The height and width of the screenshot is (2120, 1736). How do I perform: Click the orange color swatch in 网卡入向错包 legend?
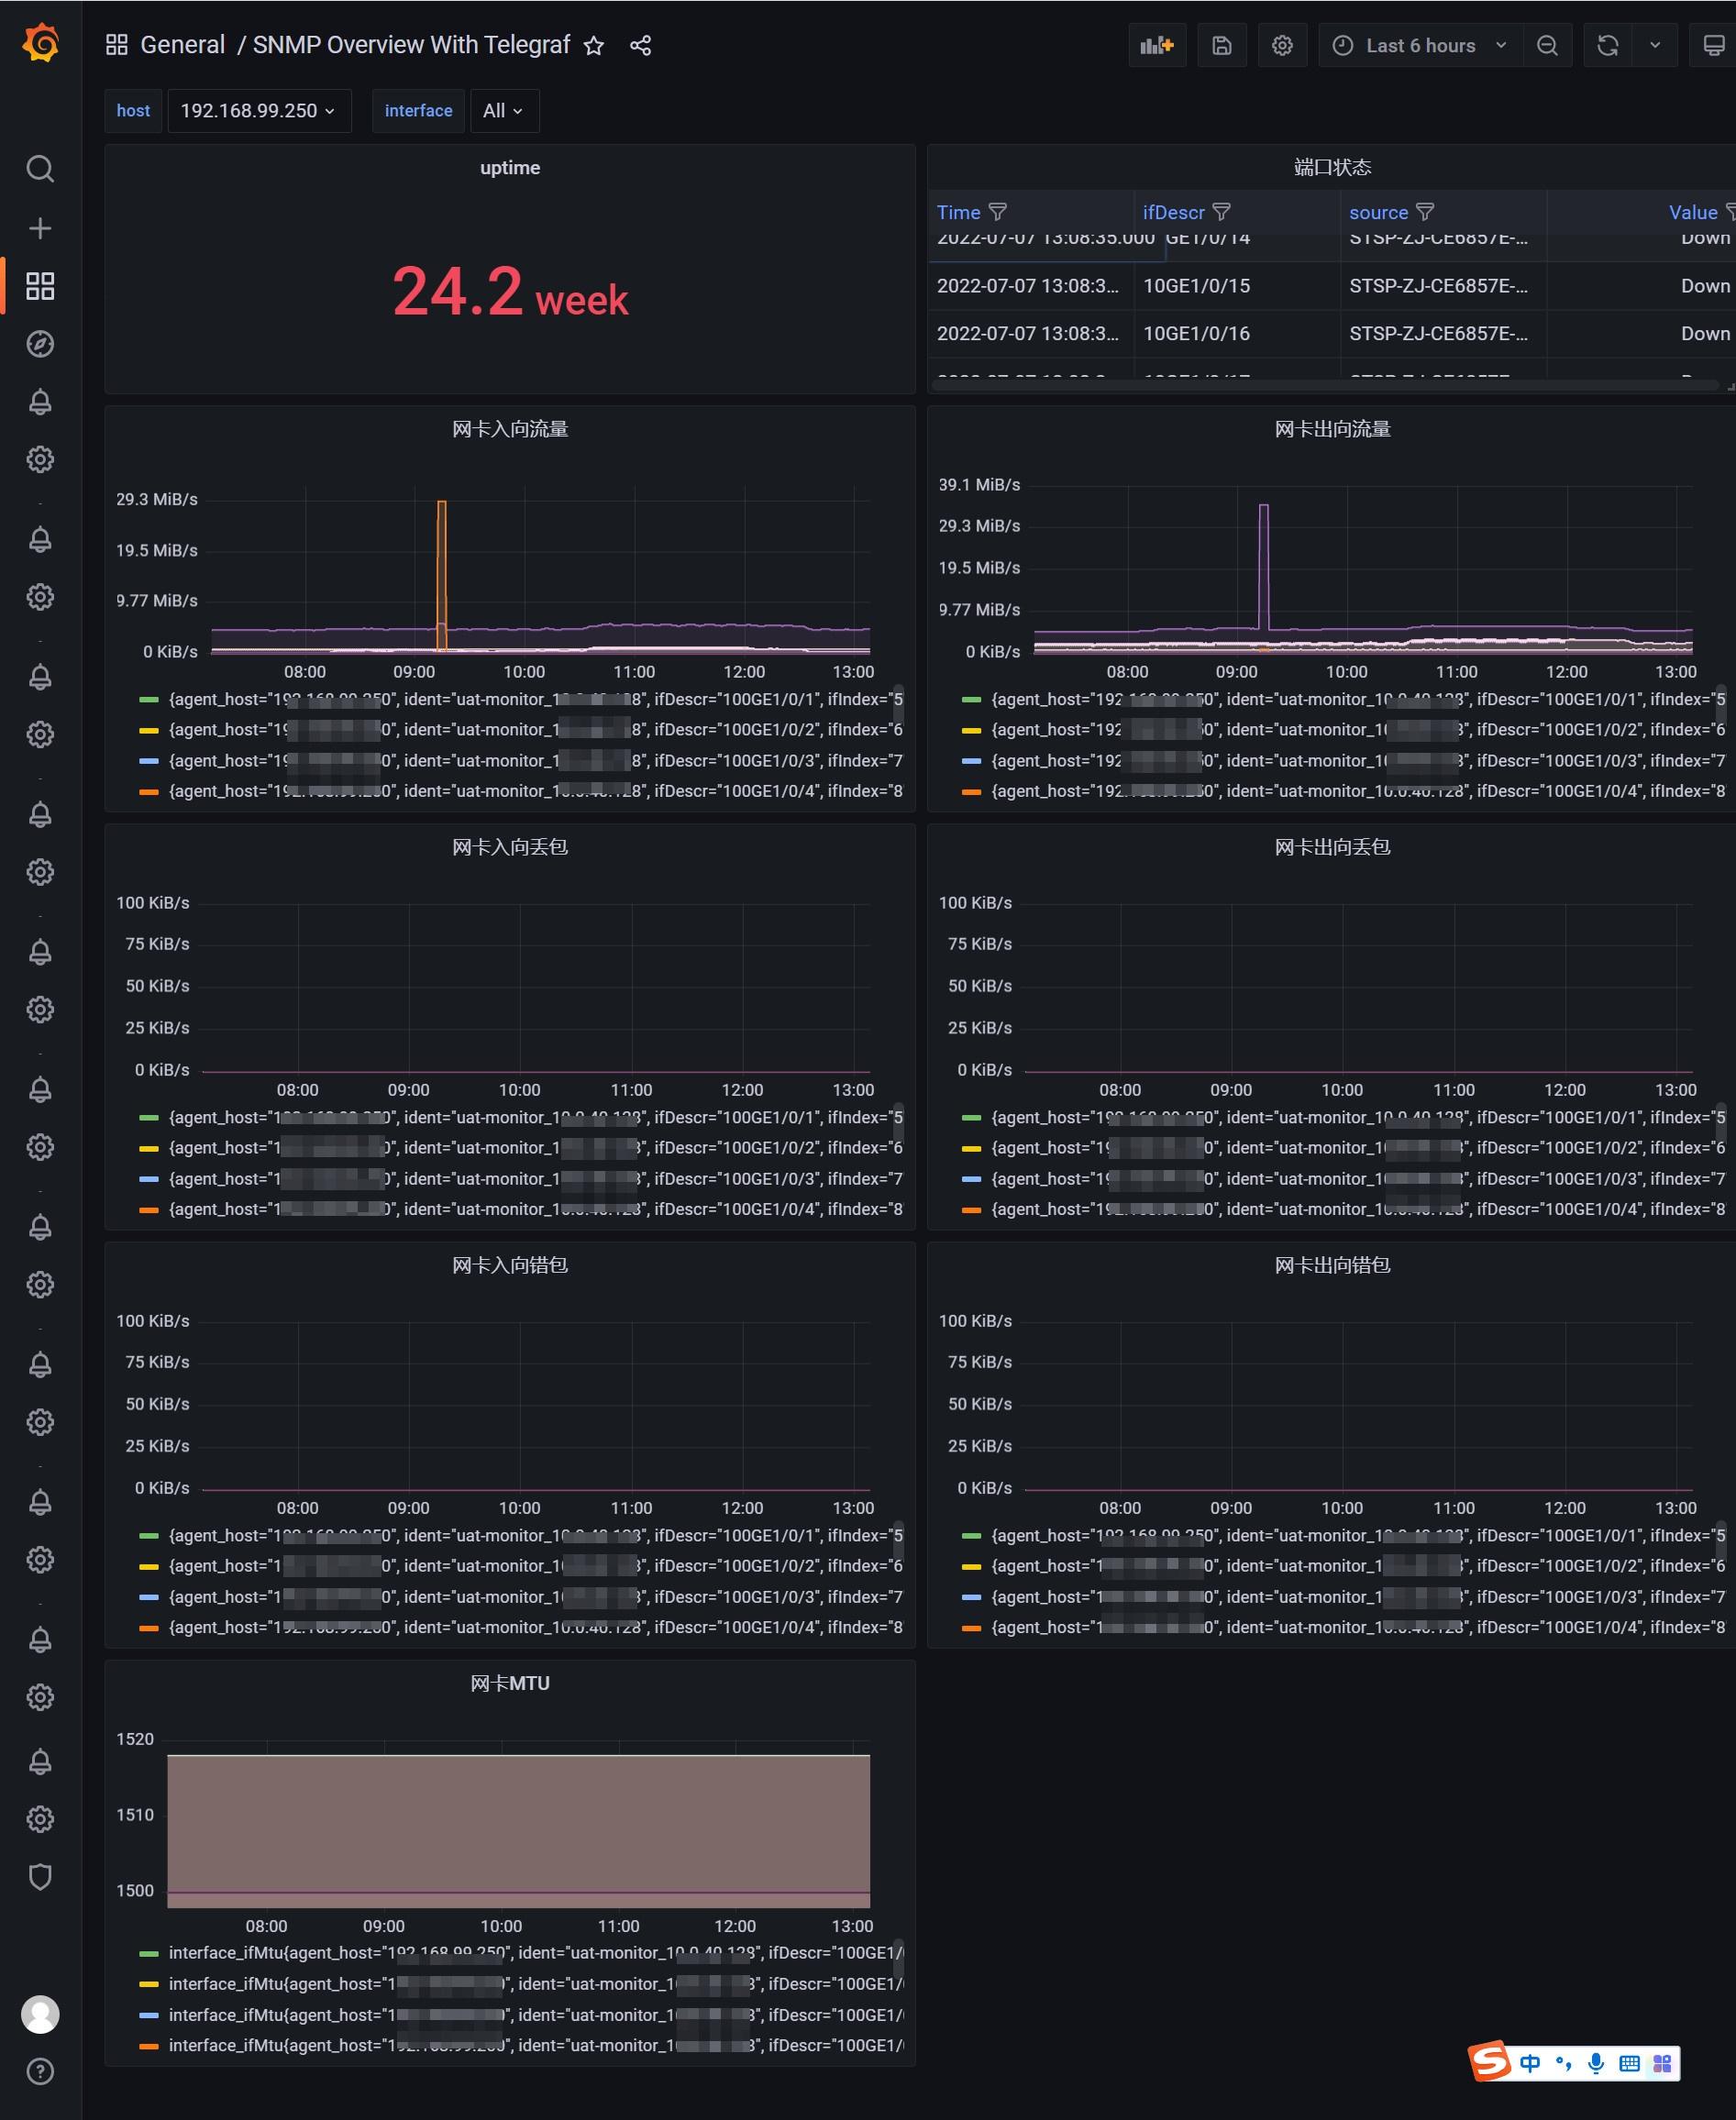[x=149, y=1628]
